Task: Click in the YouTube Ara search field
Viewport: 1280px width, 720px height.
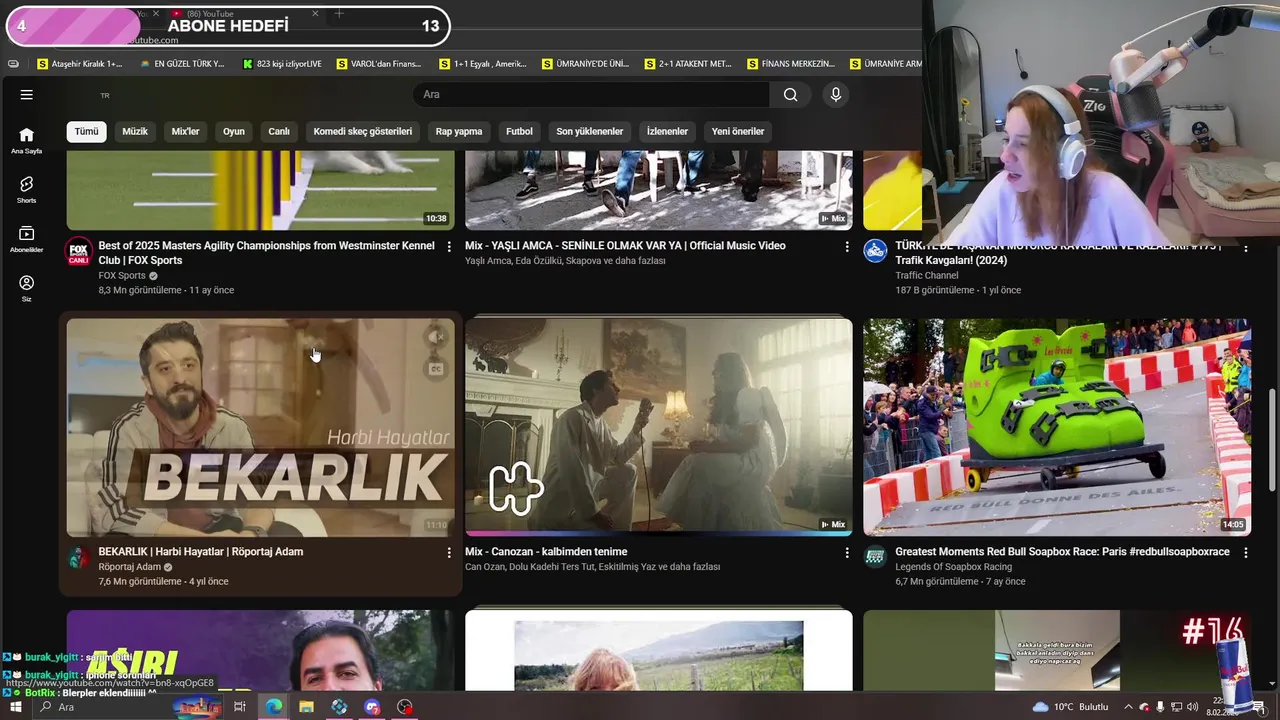Action: [591, 94]
